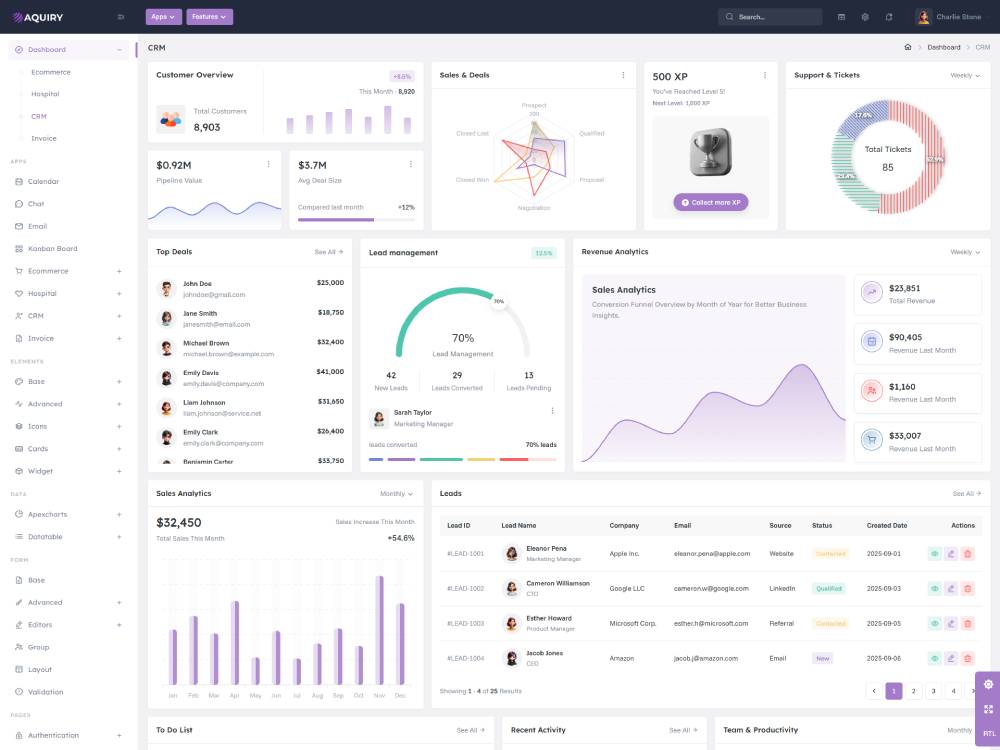Open Hospital under the Dashboard submenu
1000x750 pixels.
[45, 94]
